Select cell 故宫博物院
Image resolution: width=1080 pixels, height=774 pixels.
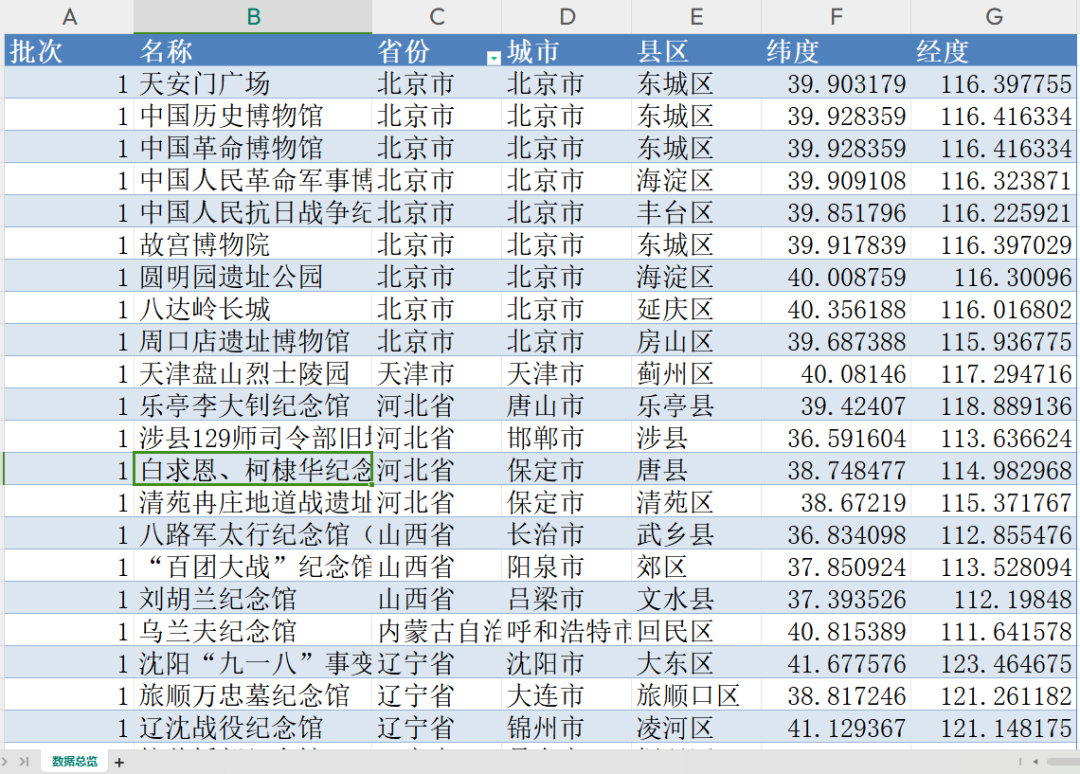point(253,244)
